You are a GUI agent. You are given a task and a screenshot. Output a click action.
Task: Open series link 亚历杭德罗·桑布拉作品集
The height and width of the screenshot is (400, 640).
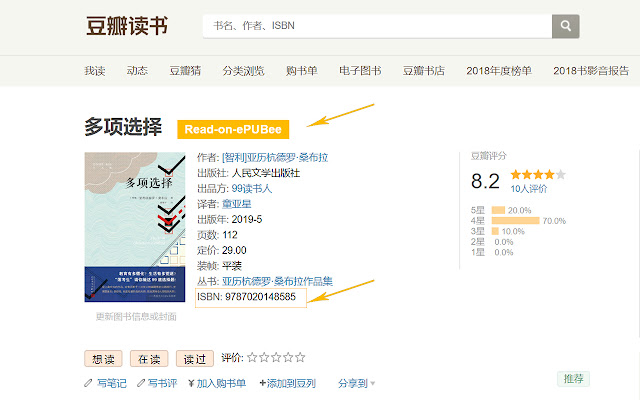pos(277,281)
